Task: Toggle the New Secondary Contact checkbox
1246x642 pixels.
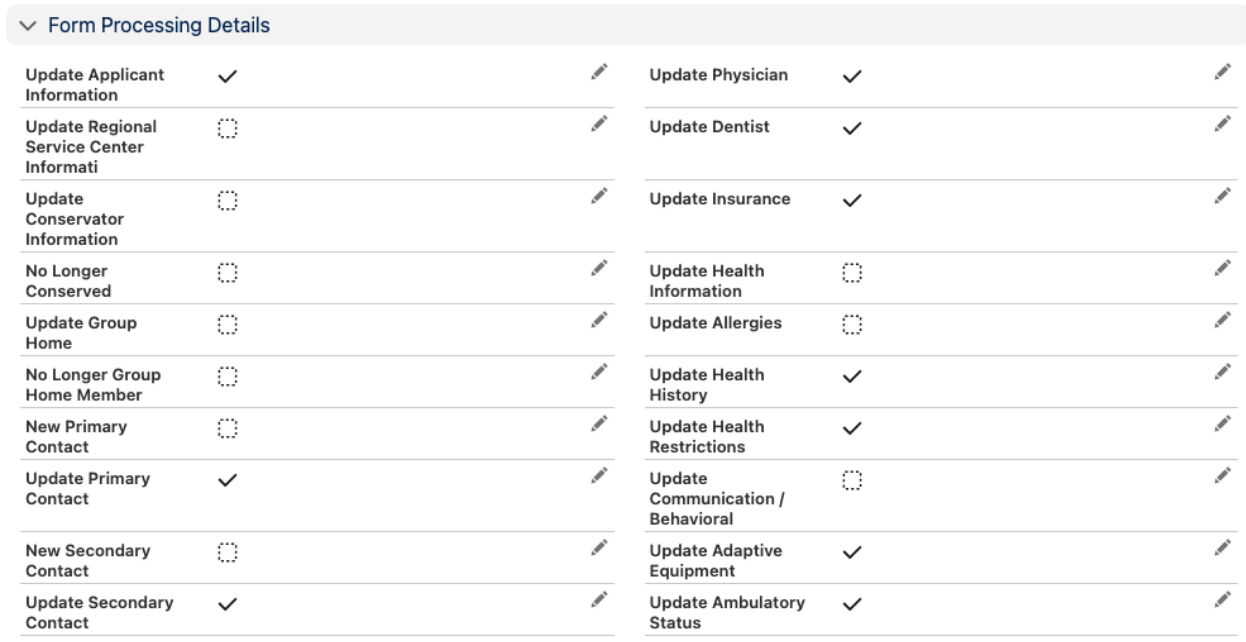Action: 228,553
